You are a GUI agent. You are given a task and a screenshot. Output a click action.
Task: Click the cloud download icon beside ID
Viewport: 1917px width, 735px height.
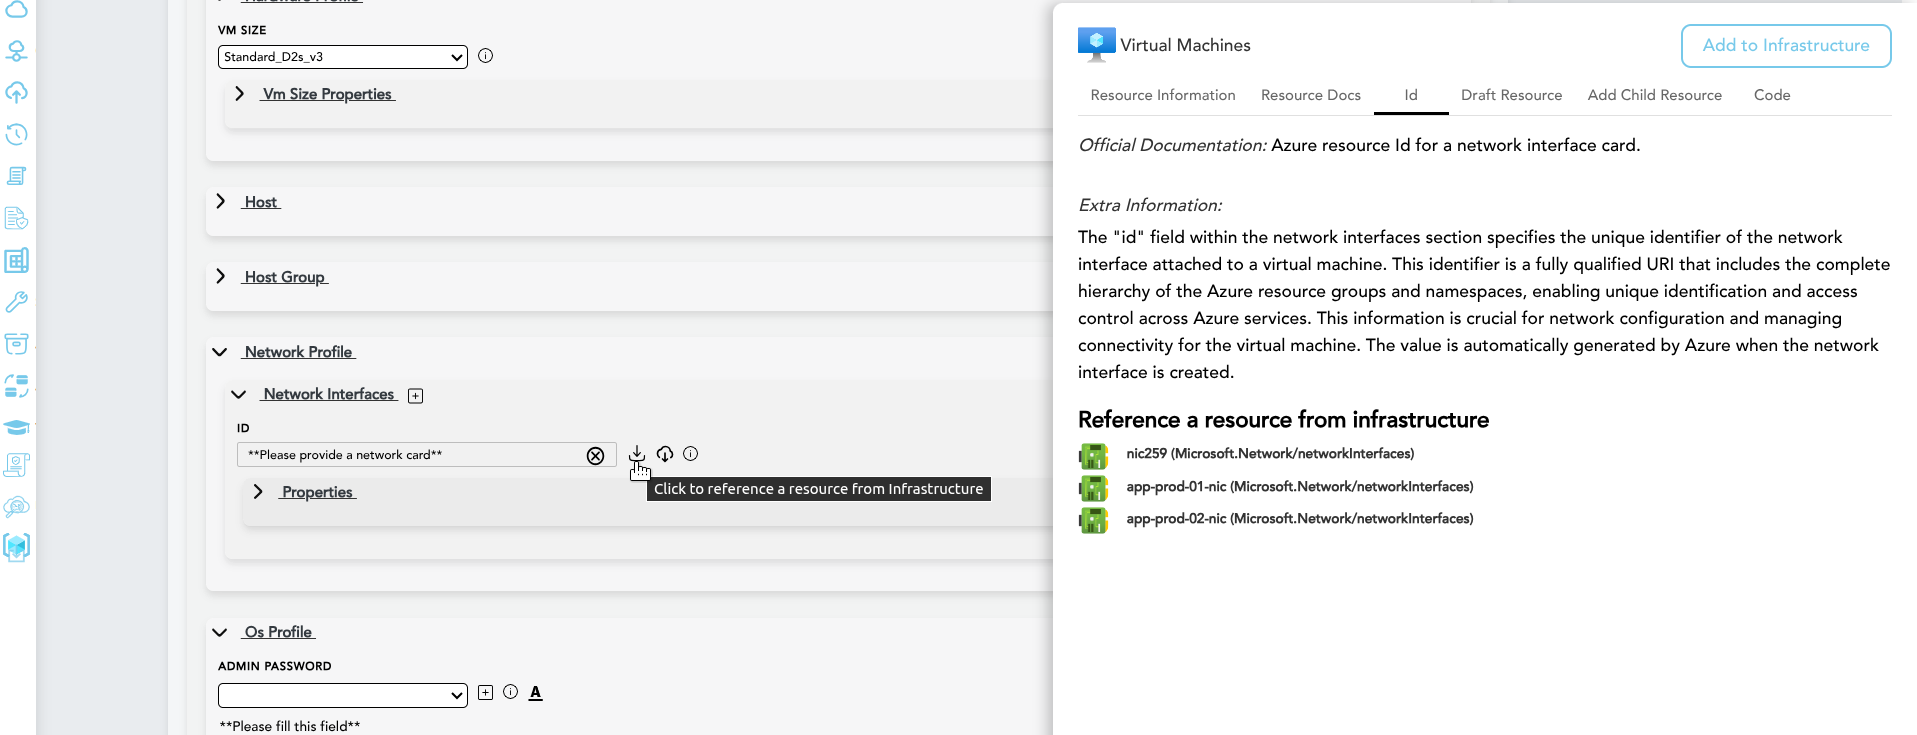pyautogui.click(x=665, y=454)
